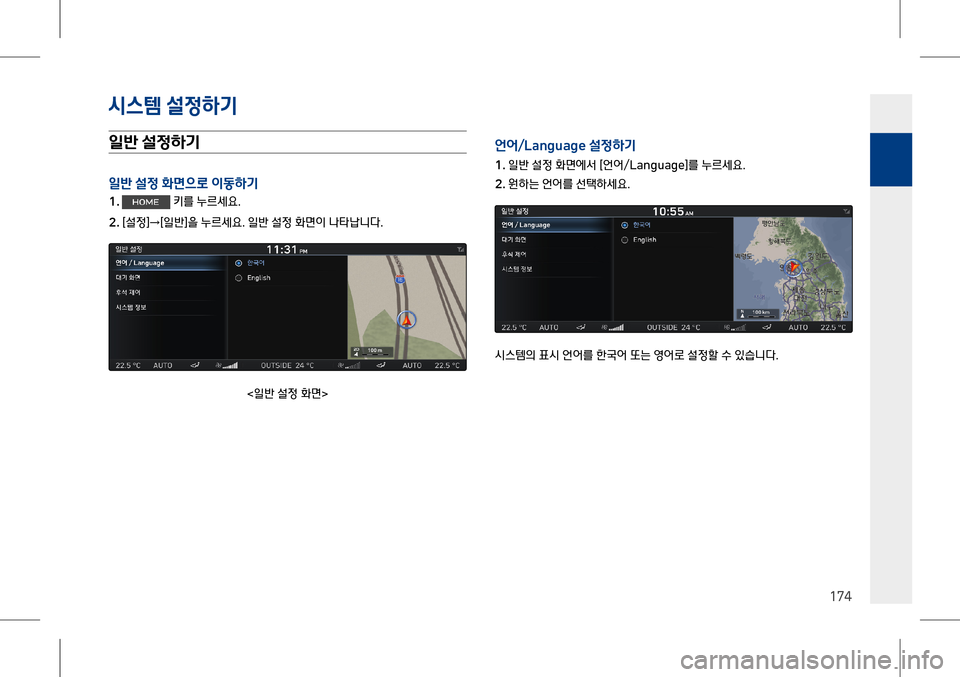The width and height of the screenshot is (960, 677).
Task: Click the vehicle position arrow on the Korea map
Action: 793,267
